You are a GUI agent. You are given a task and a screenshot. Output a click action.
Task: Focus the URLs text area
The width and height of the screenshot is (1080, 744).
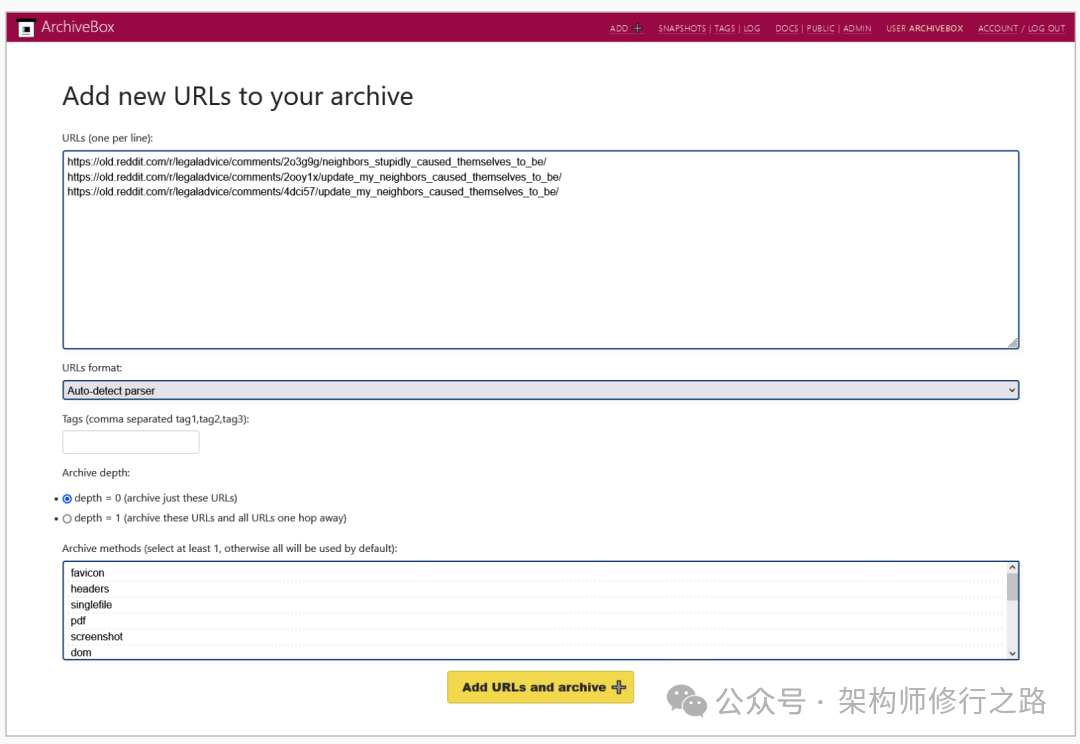(x=541, y=249)
